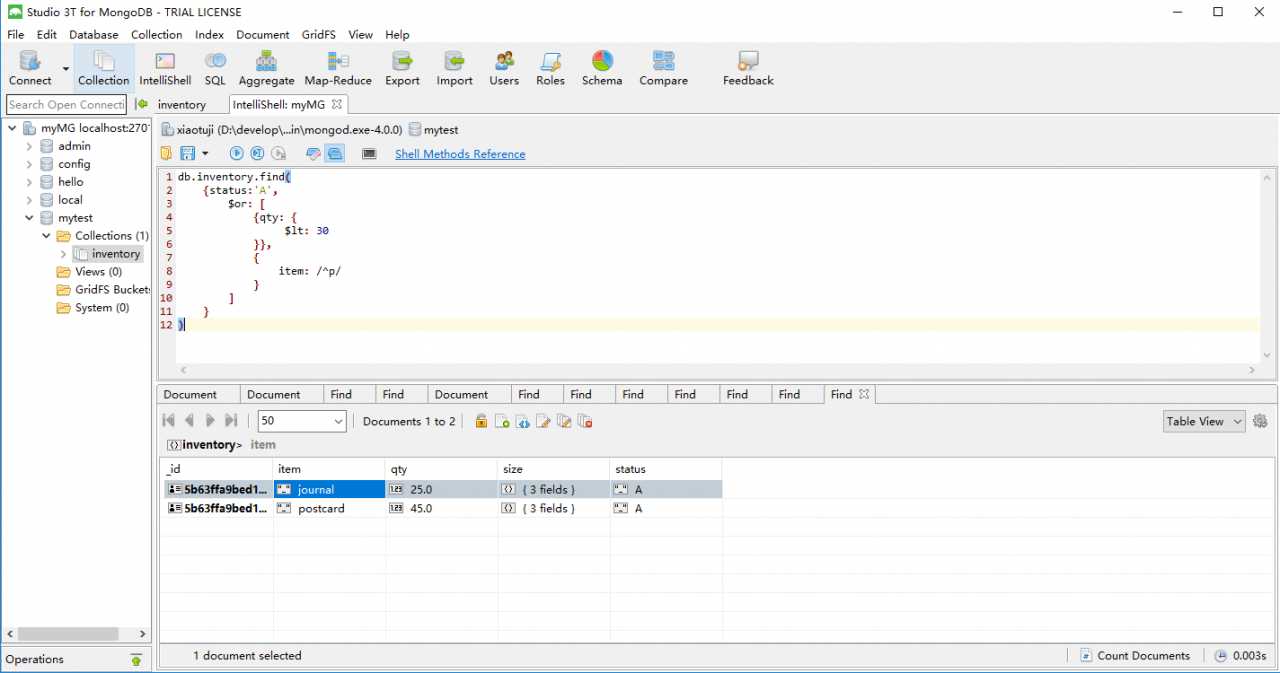Open the SQL query tool
Image resolution: width=1280 pixels, height=673 pixels.
215,67
